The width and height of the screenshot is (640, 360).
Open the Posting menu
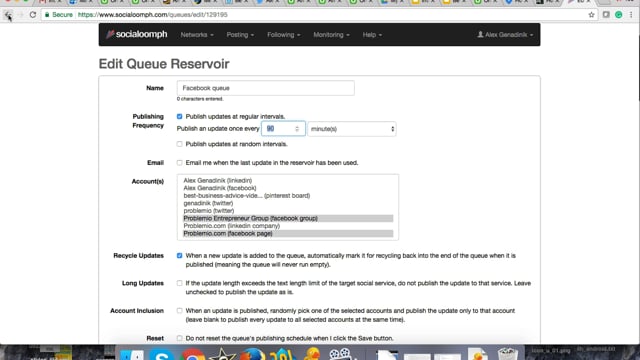(x=240, y=35)
